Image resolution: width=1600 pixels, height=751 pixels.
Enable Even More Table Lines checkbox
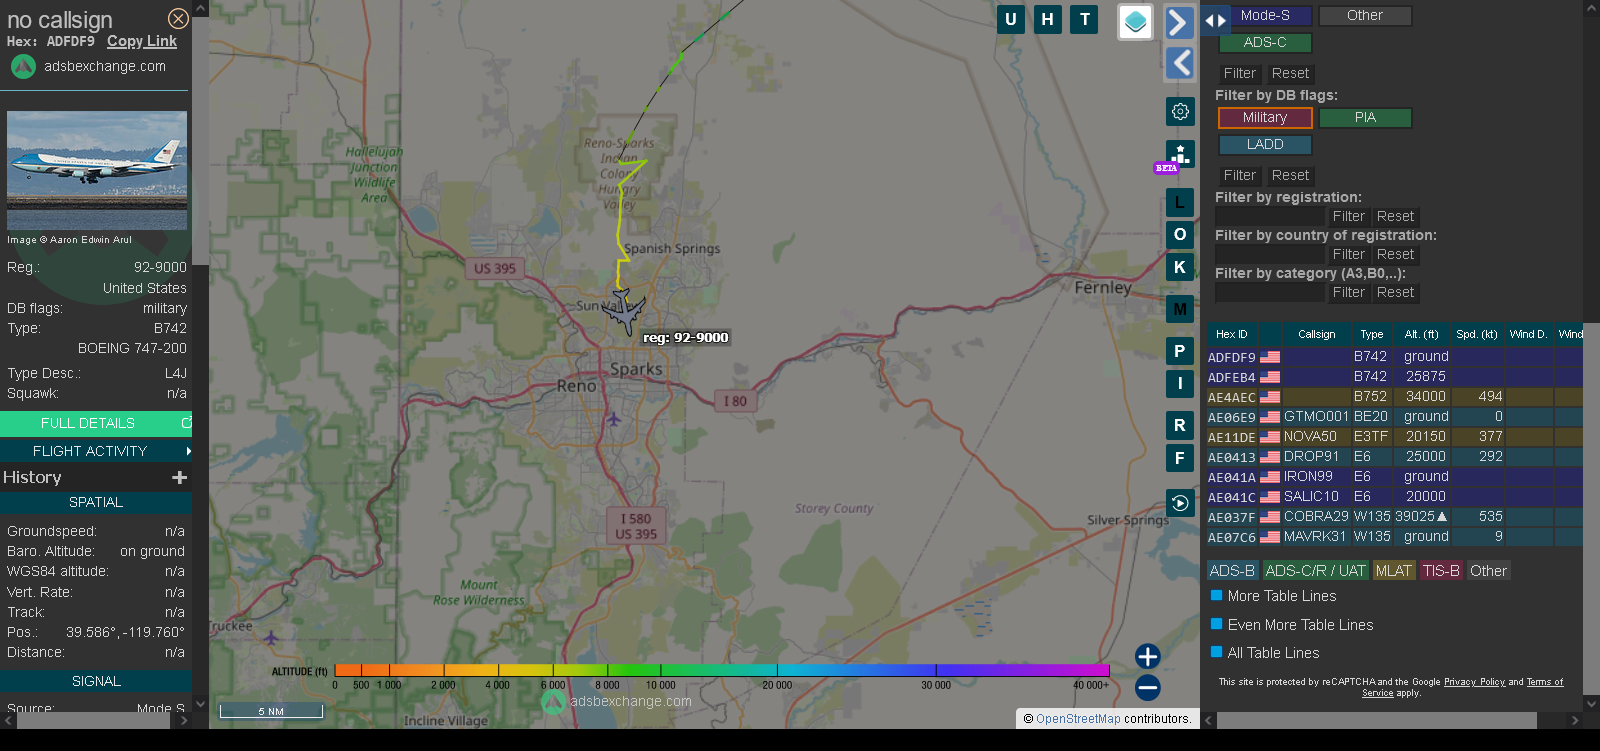tap(1217, 624)
